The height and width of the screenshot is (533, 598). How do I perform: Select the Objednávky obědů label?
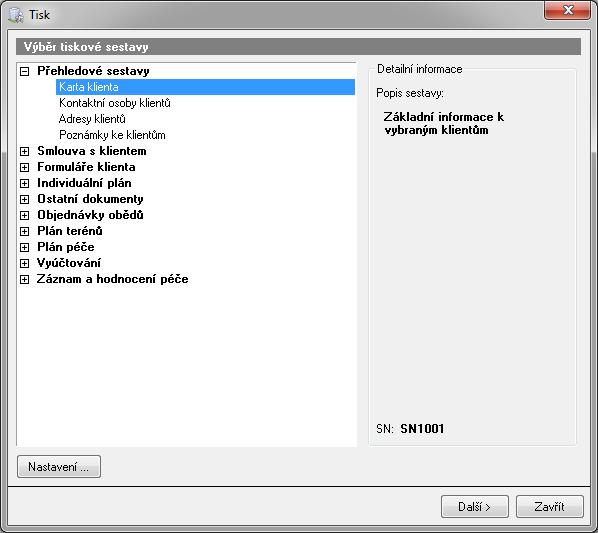(90, 215)
